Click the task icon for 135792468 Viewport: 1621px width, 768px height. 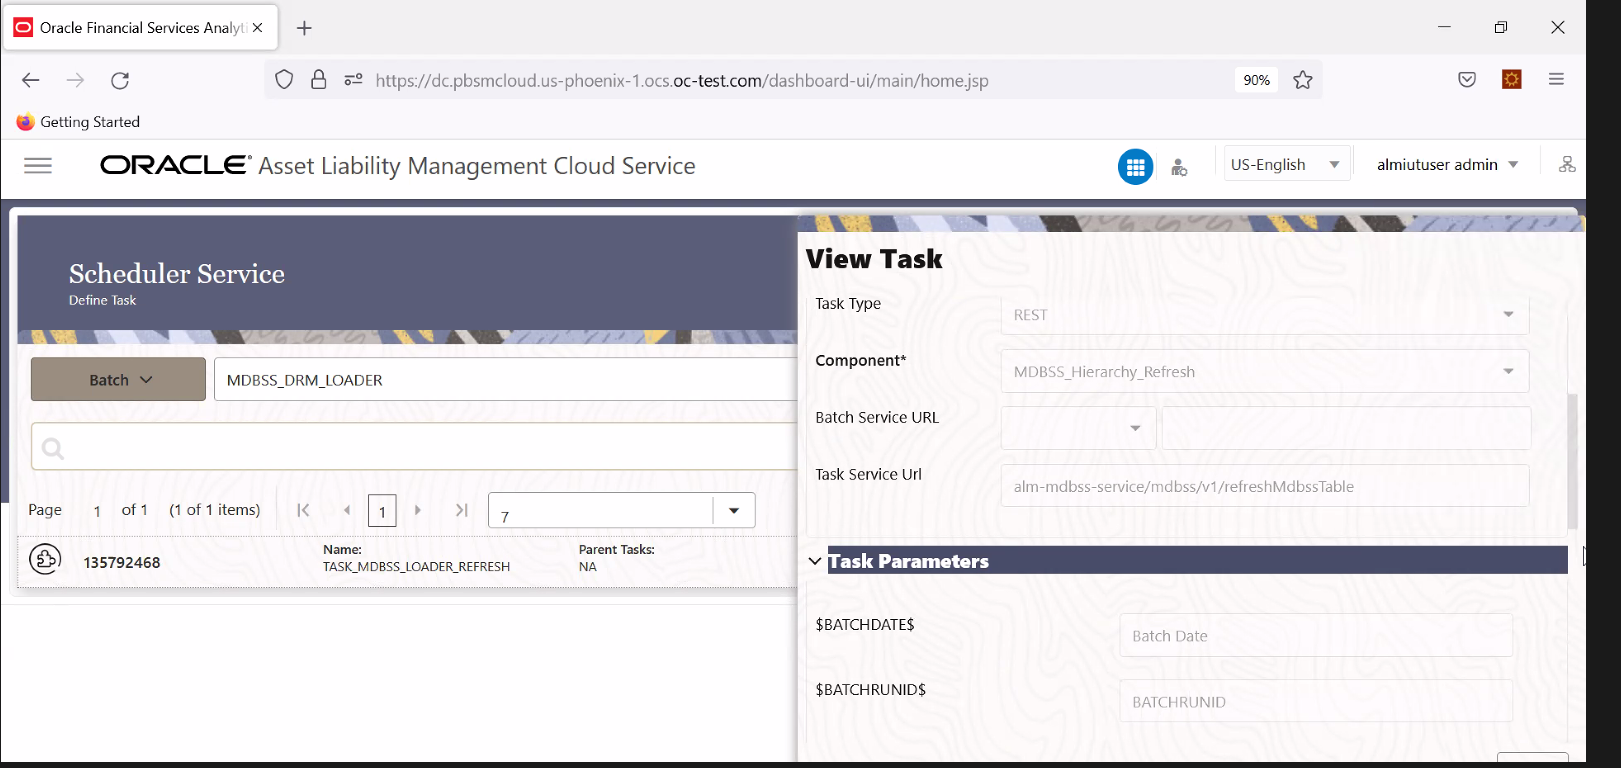coord(45,559)
